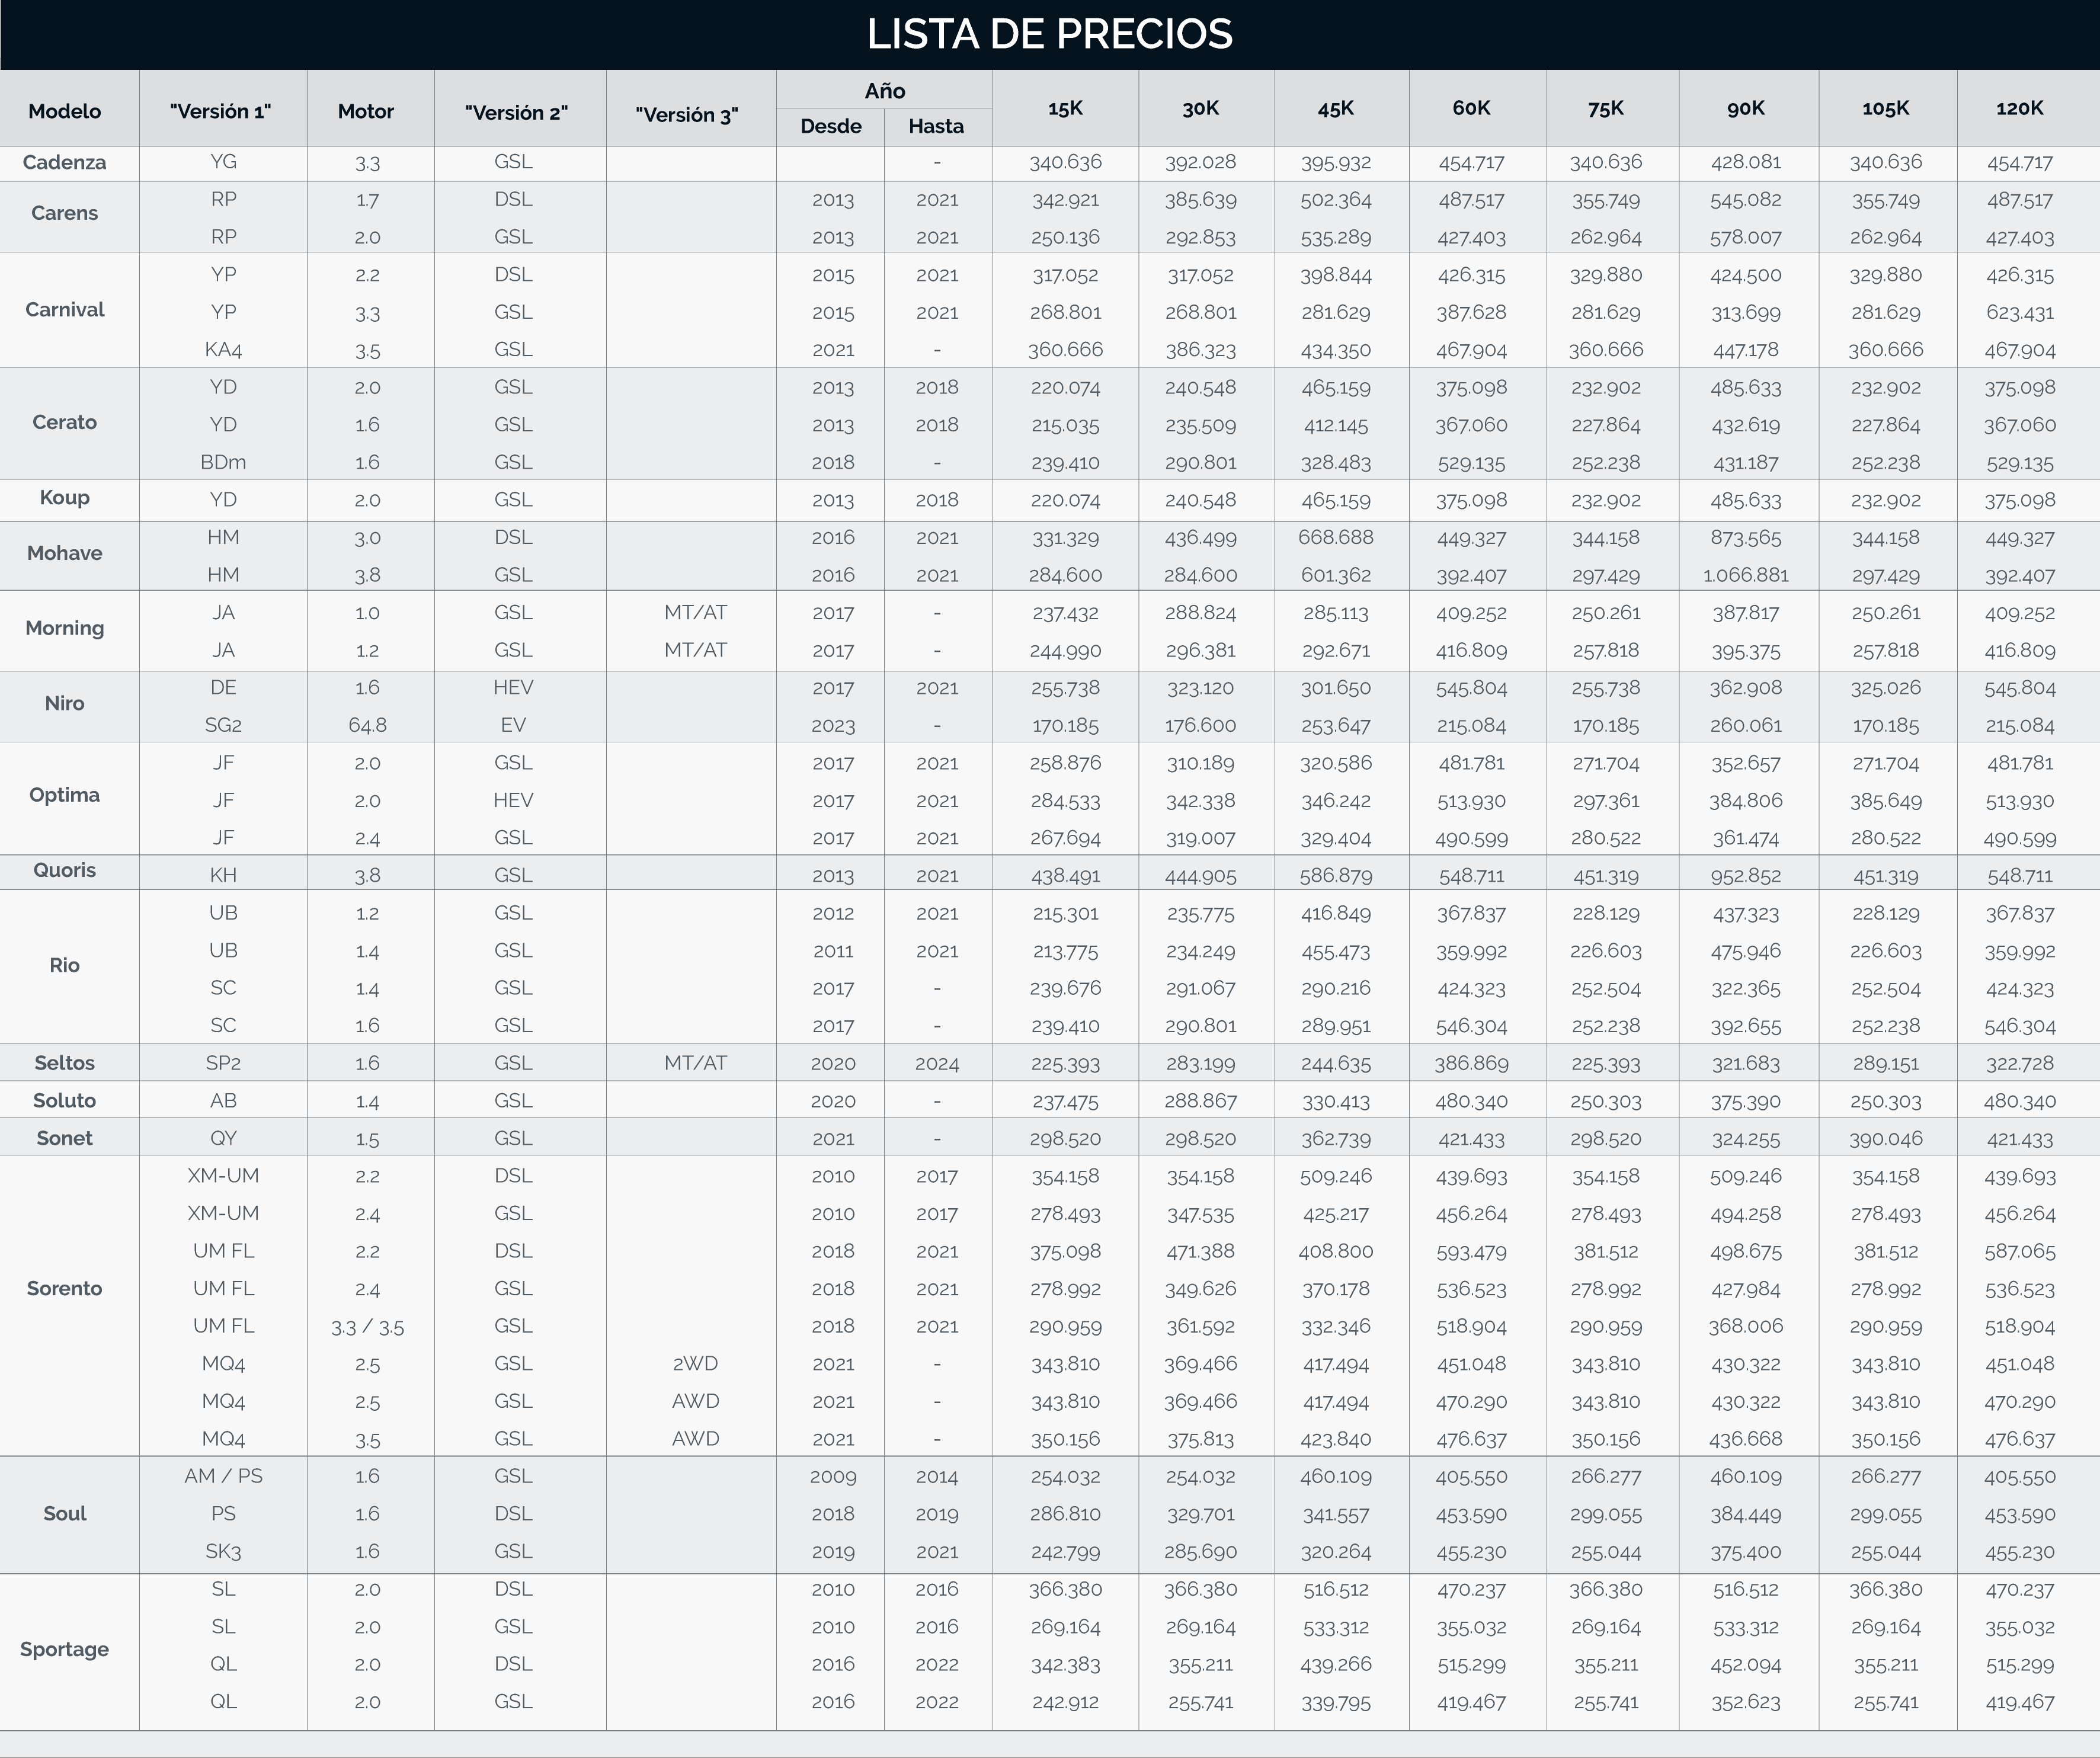Click the 3.3 / 3.5 motor cell

[x=367, y=1327]
